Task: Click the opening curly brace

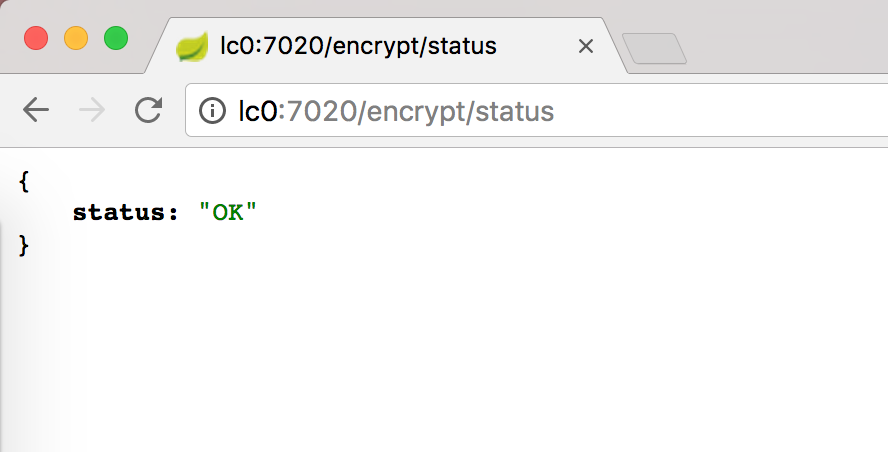Action: click(24, 180)
